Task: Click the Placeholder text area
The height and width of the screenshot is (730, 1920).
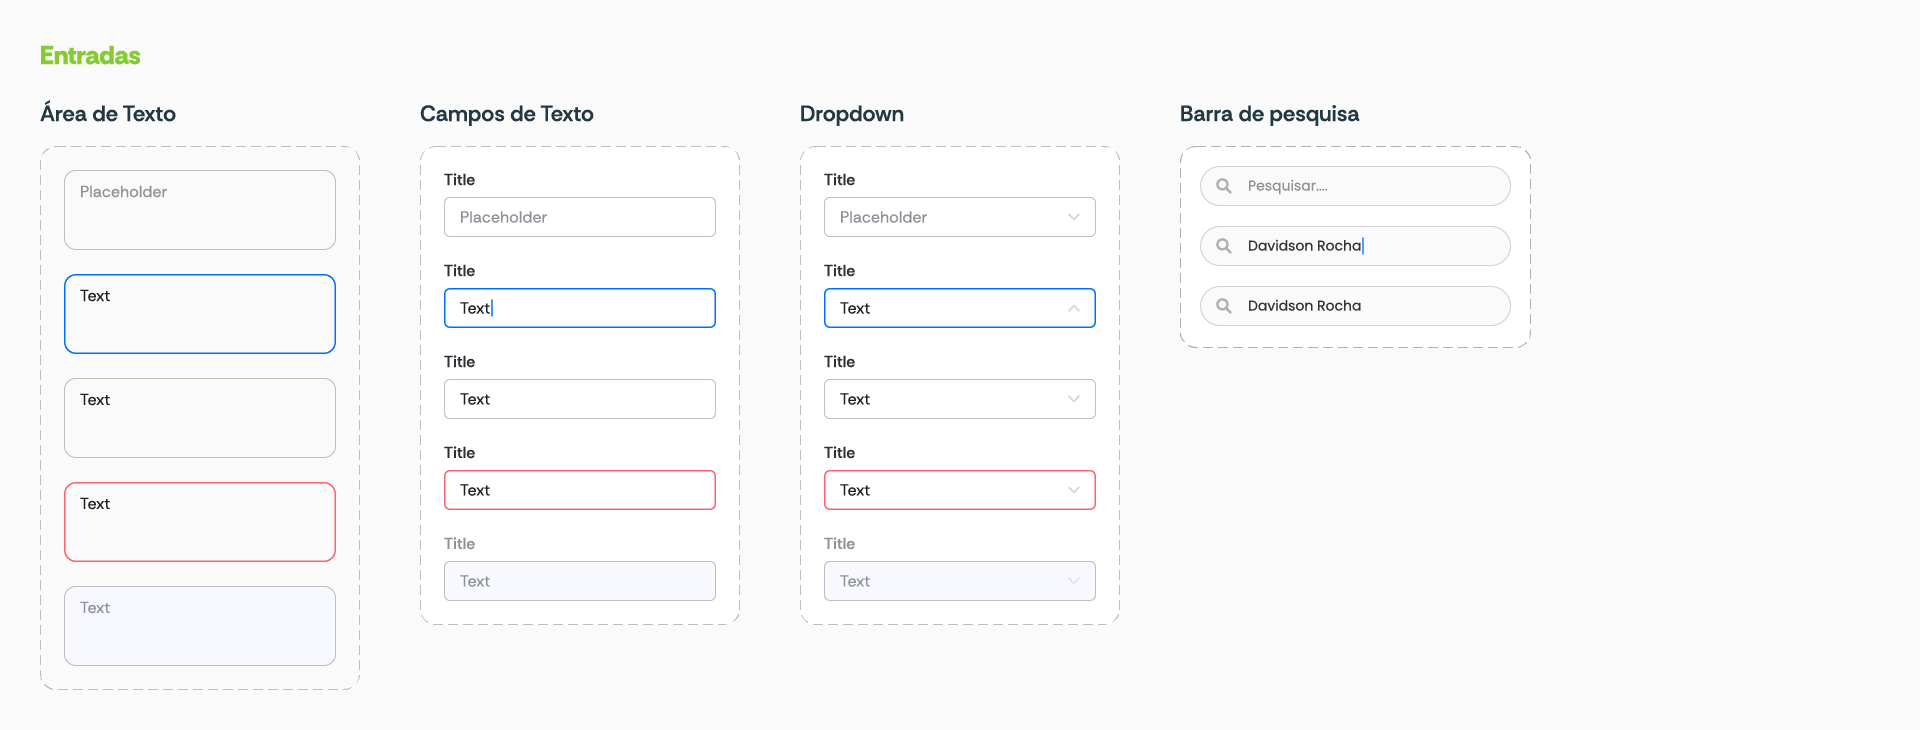Action: (200, 210)
